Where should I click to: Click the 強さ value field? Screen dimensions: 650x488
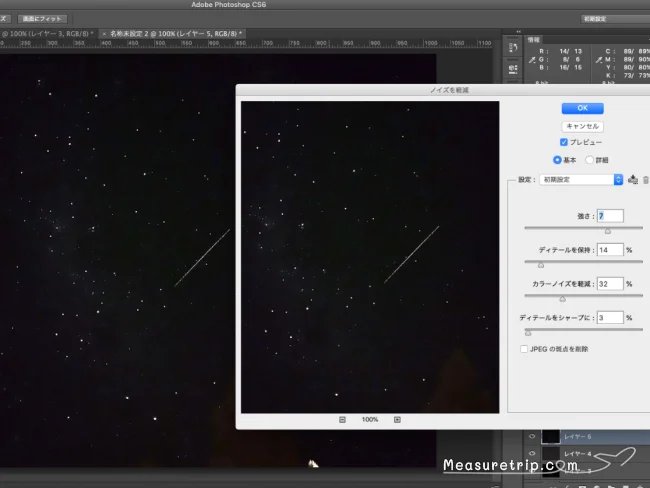610,216
